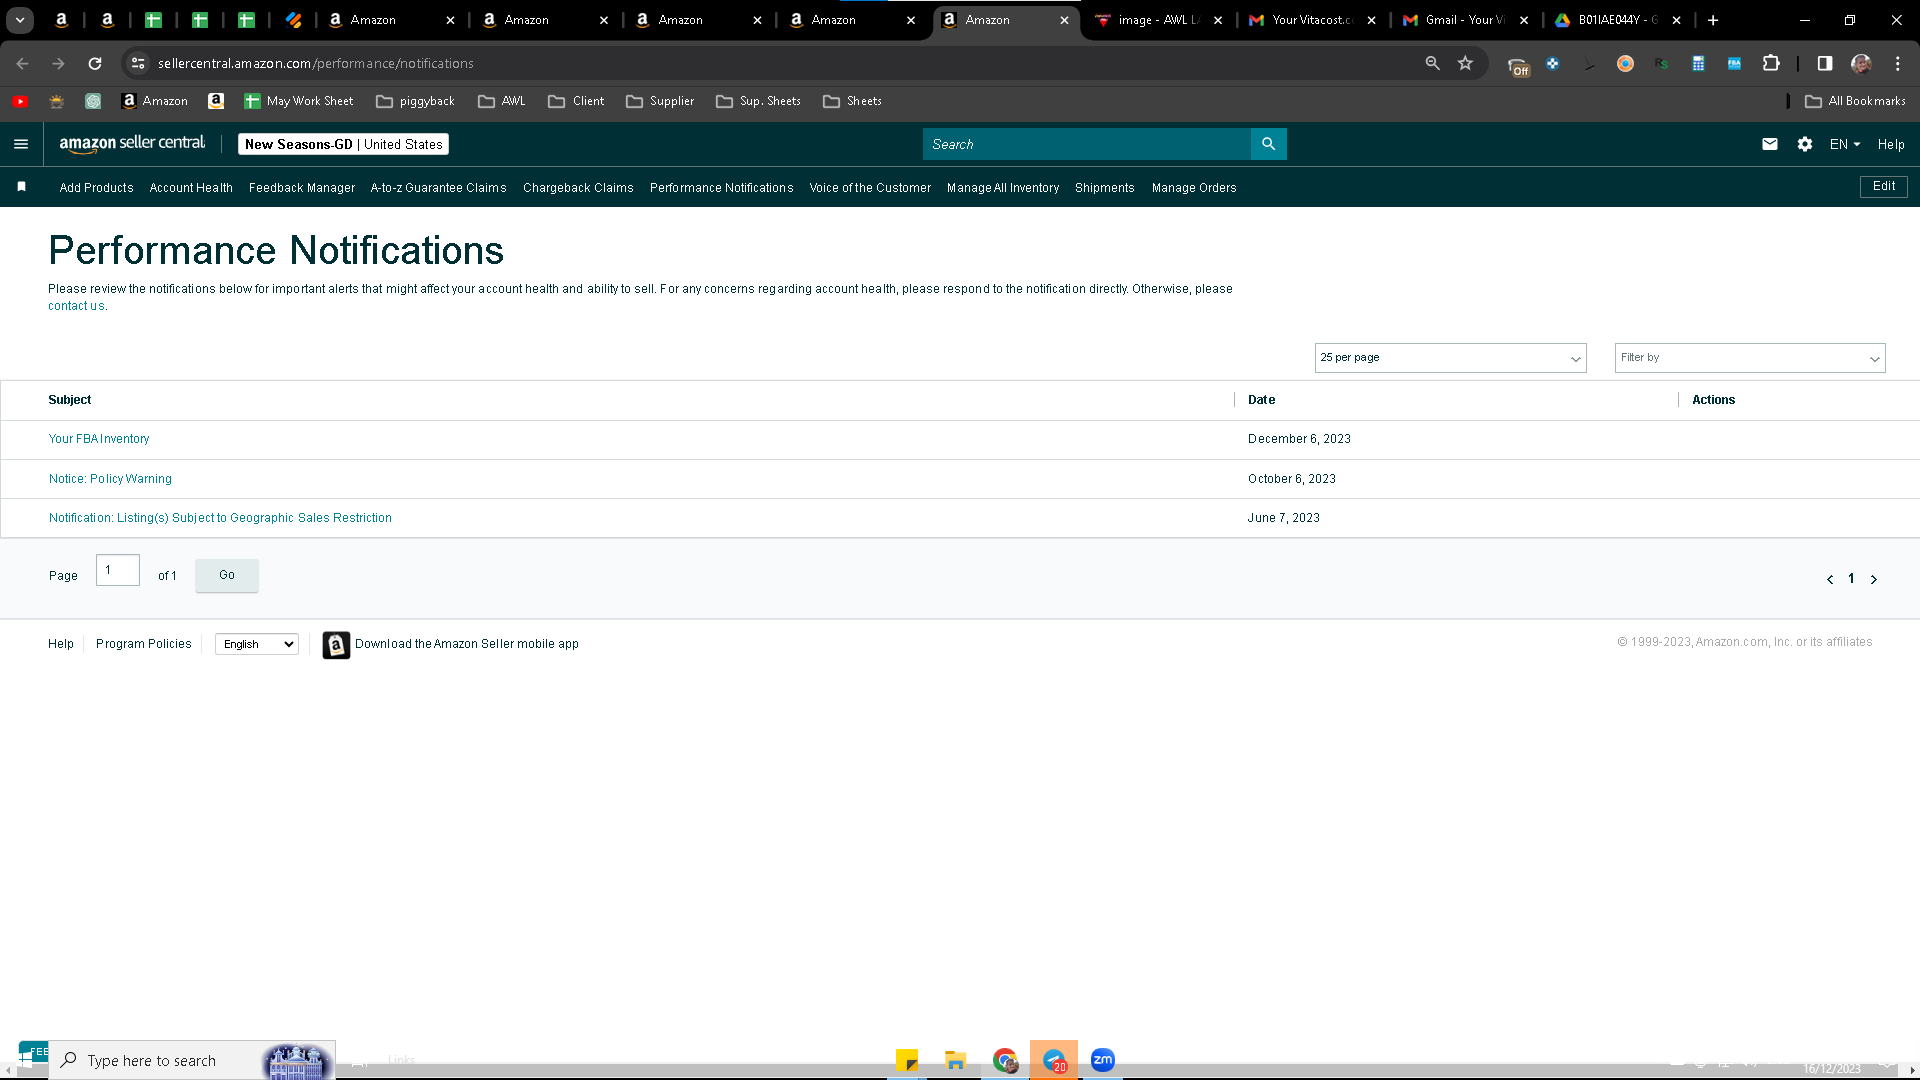Screen dimensions: 1920x1080
Task: Click the Go page button
Action: click(x=227, y=575)
